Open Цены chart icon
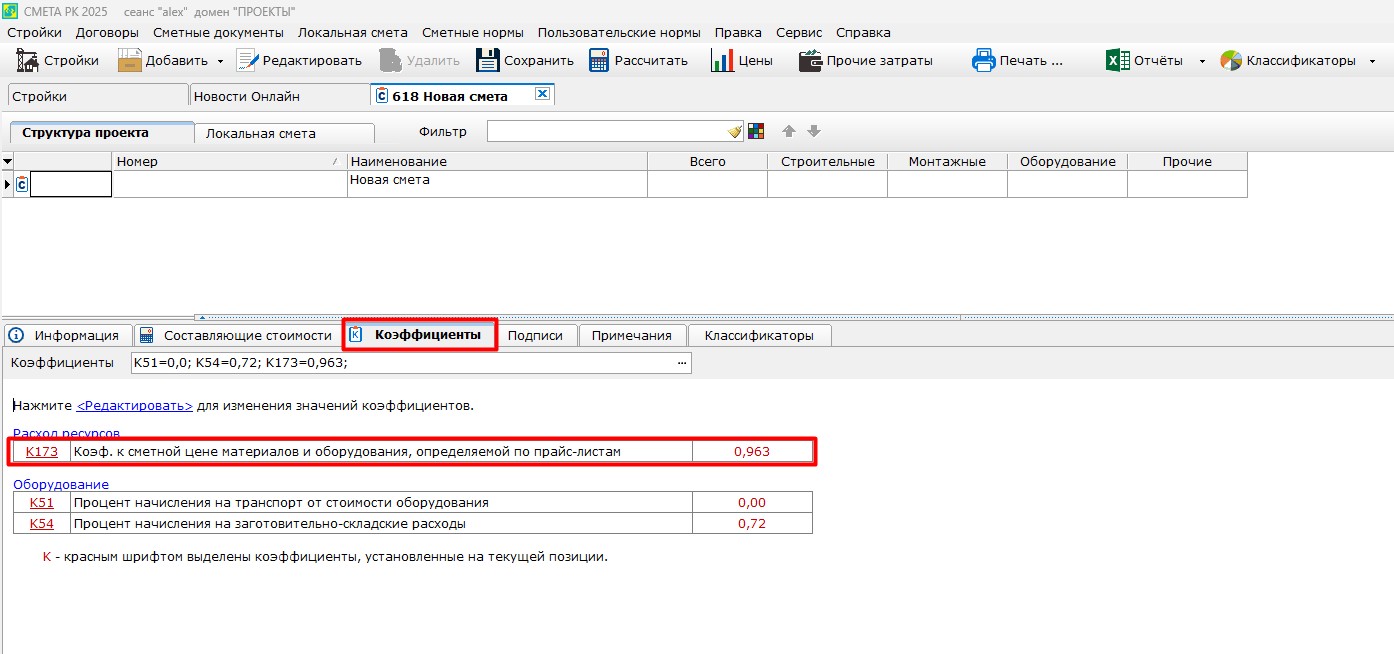 pos(722,60)
